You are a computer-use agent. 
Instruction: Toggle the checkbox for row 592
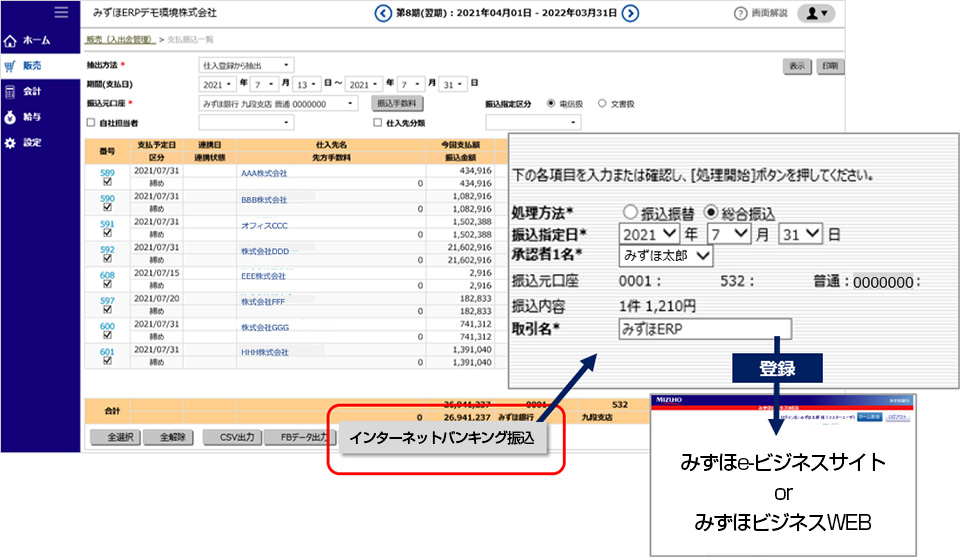pos(107,258)
